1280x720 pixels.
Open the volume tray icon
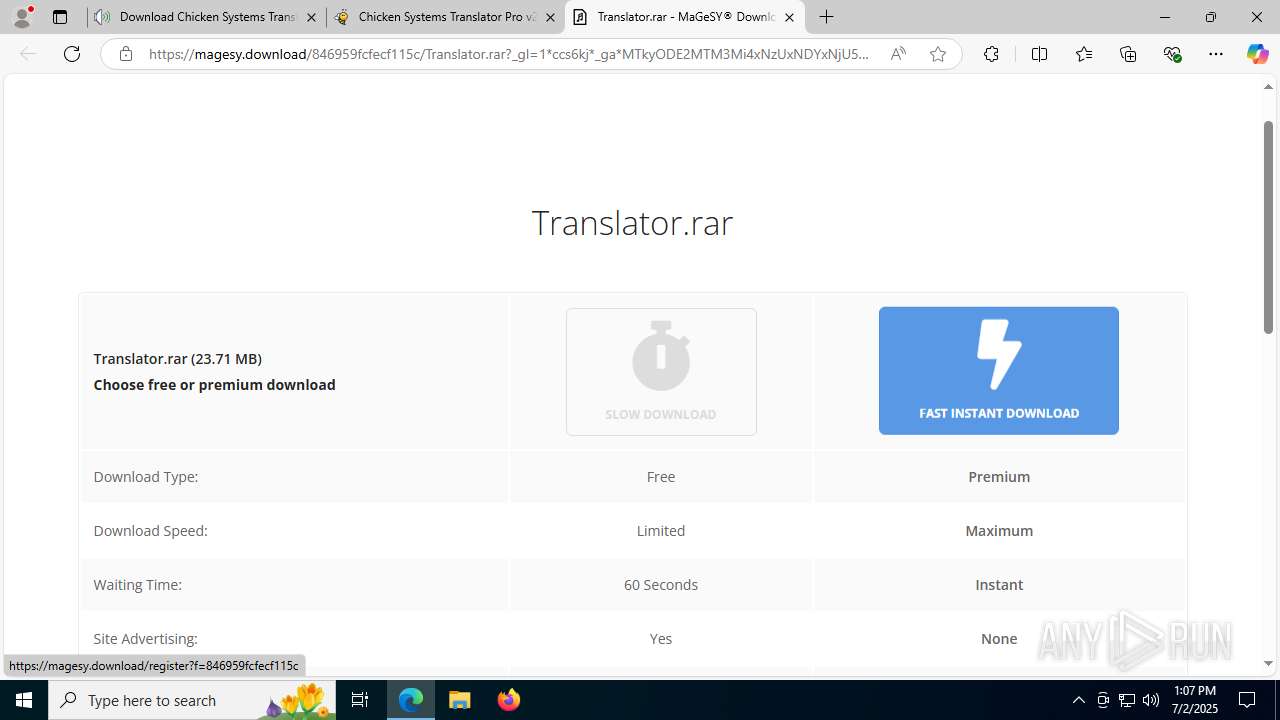click(x=1151, y=700)
